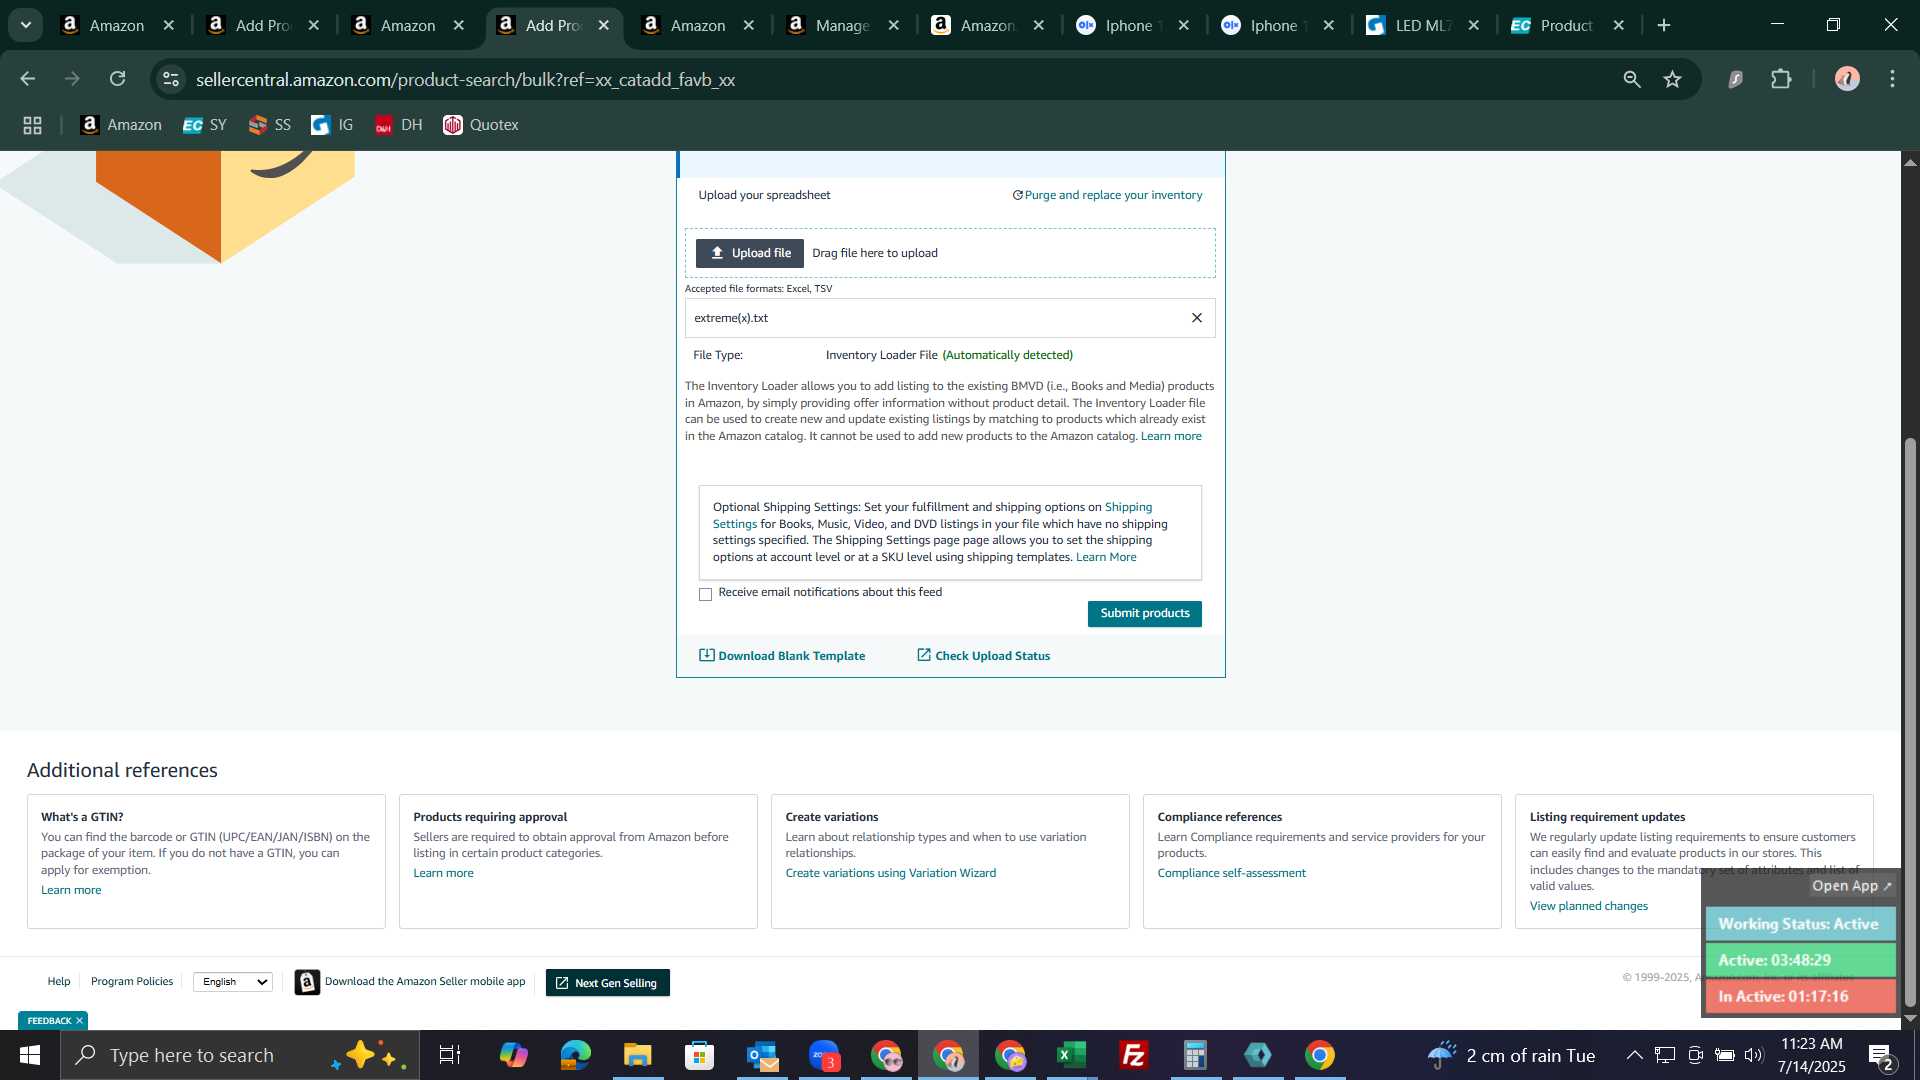Open Windows Start menu

coord(30,1055)
